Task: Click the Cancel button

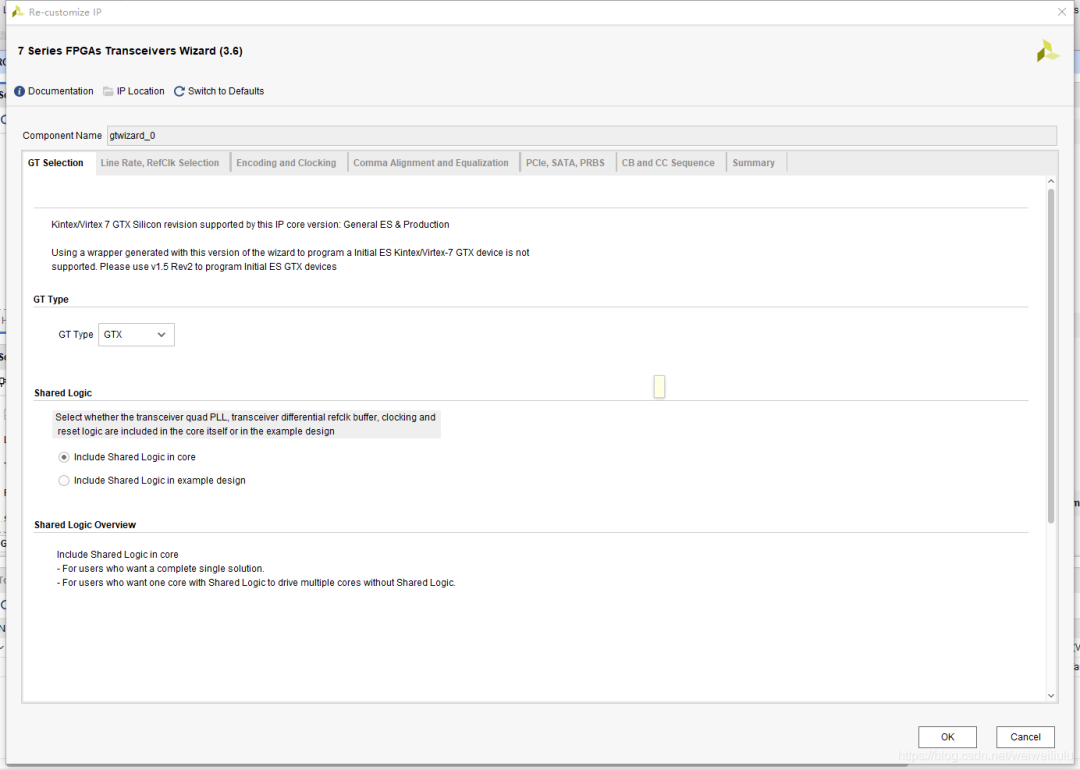Action: [x=1025, y=737]
